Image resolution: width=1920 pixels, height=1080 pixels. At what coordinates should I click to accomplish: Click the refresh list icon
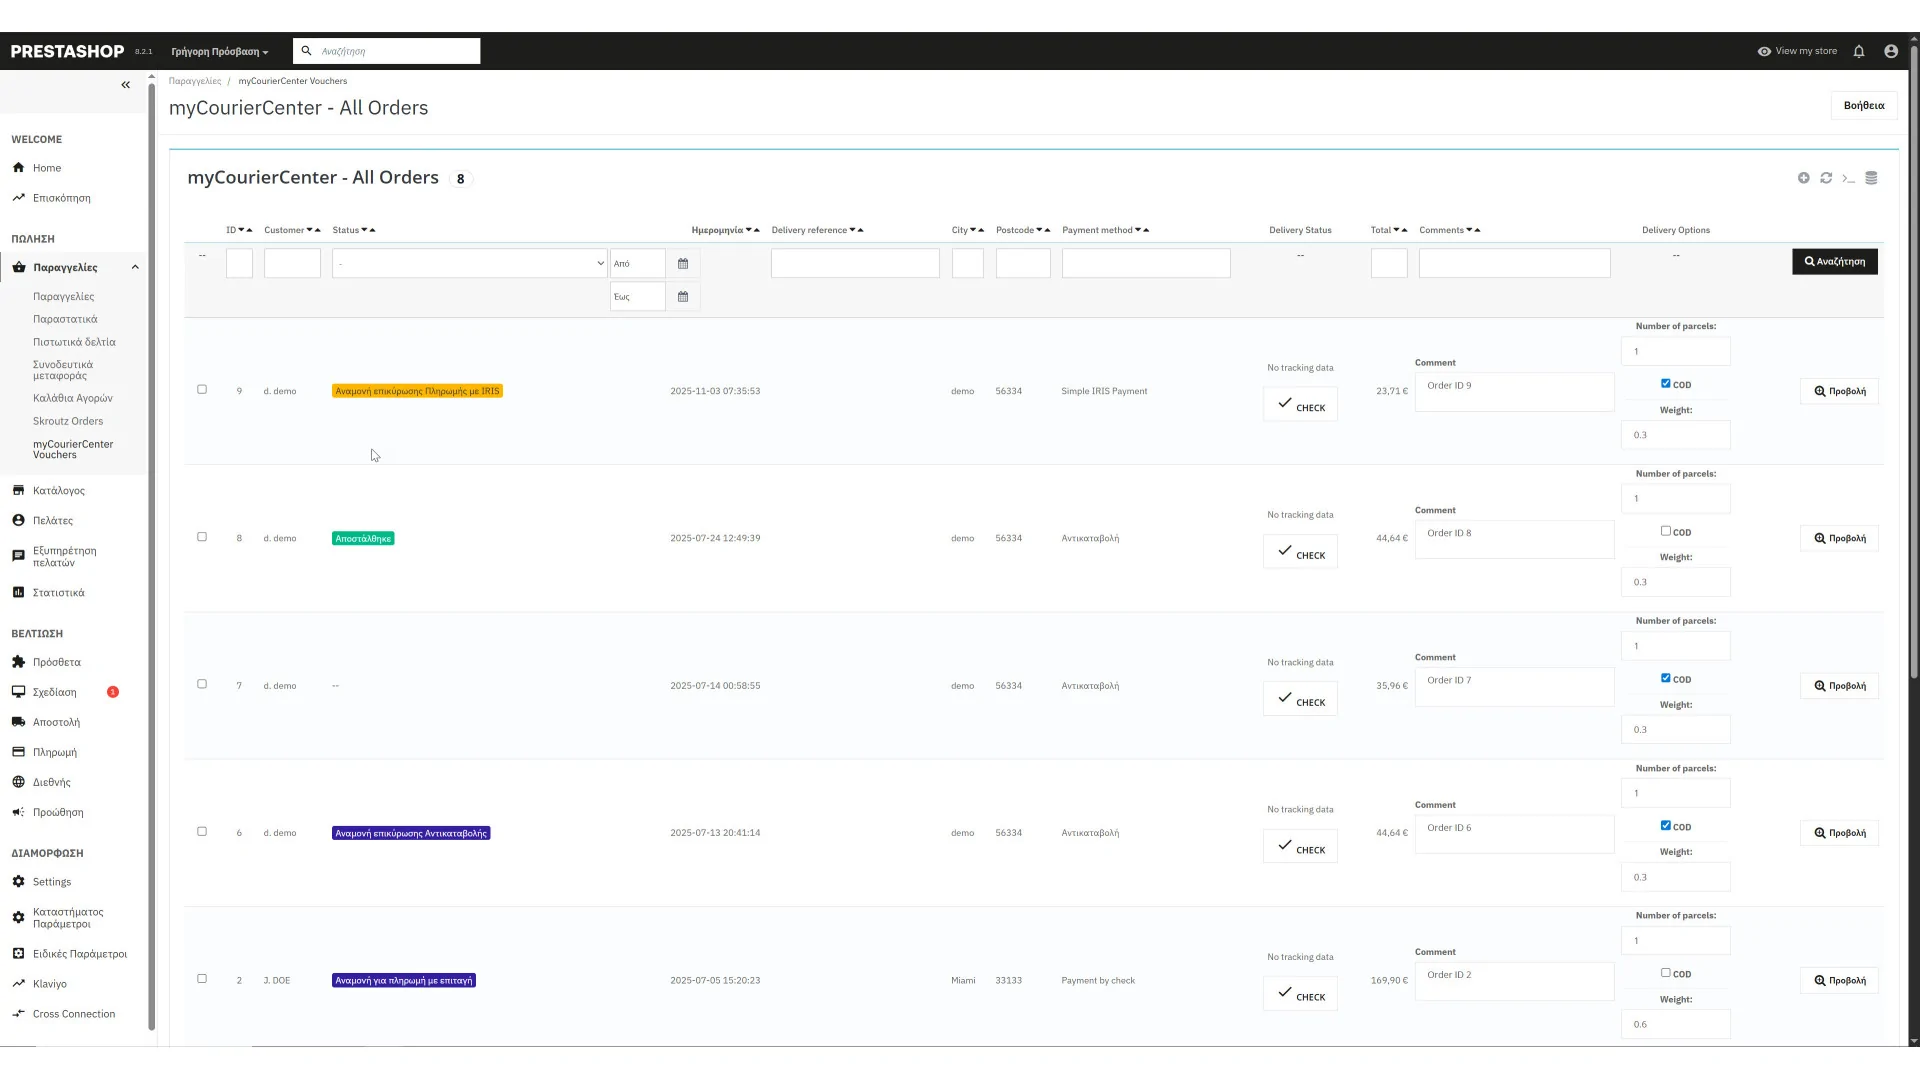pyautogui.click(x=1826, y=178)
